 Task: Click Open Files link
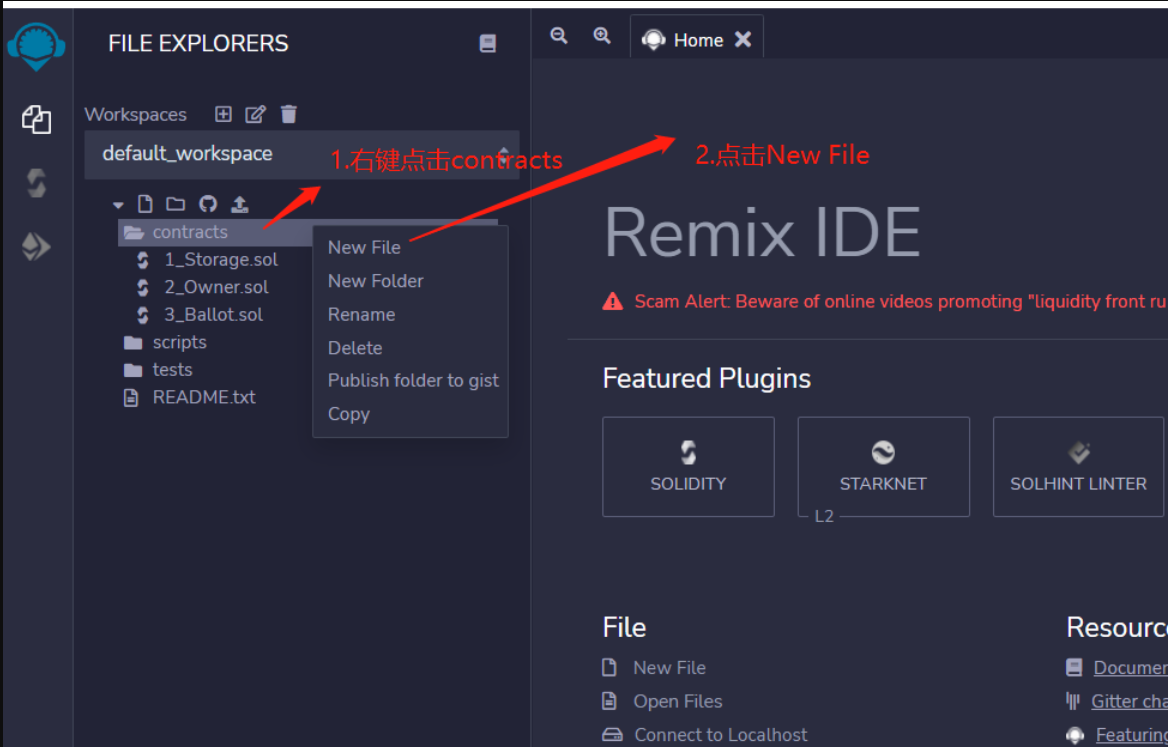pos(678,702)
